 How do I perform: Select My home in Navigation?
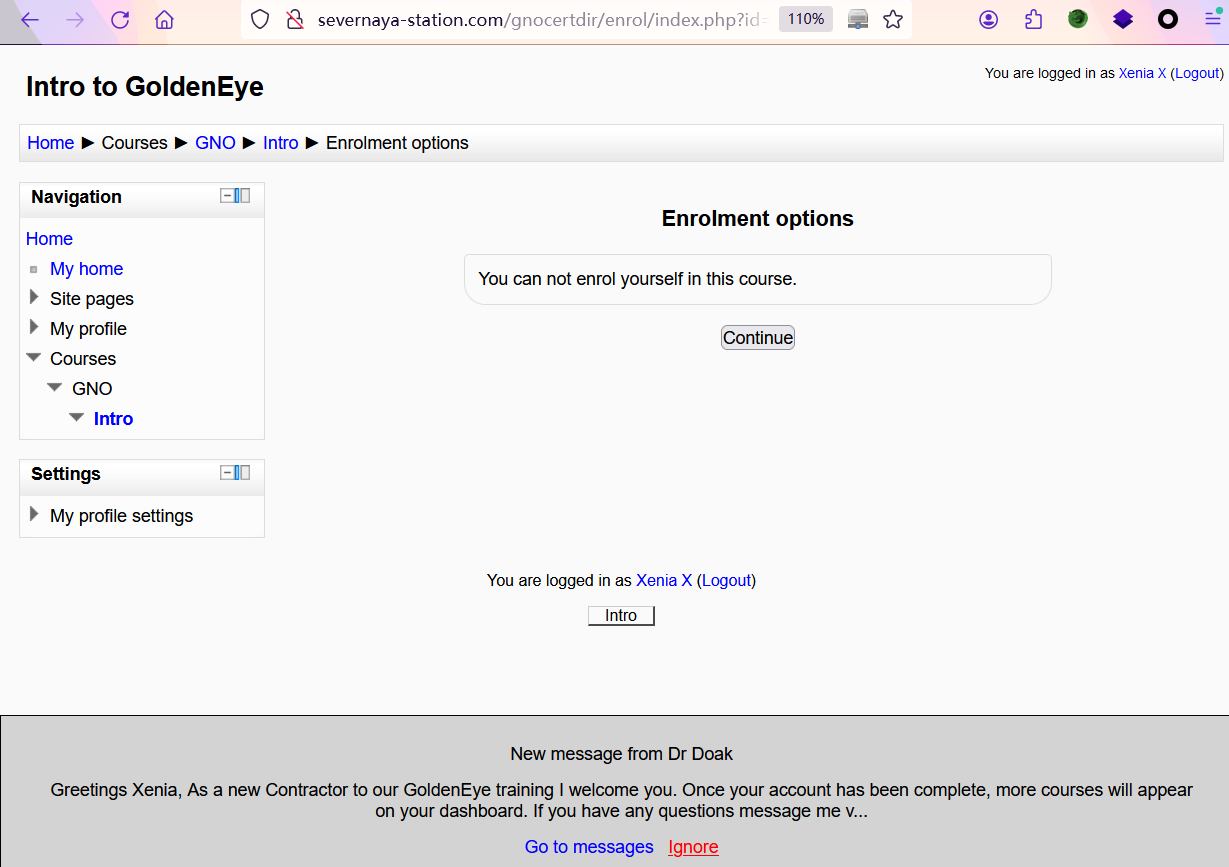[86, 269]
